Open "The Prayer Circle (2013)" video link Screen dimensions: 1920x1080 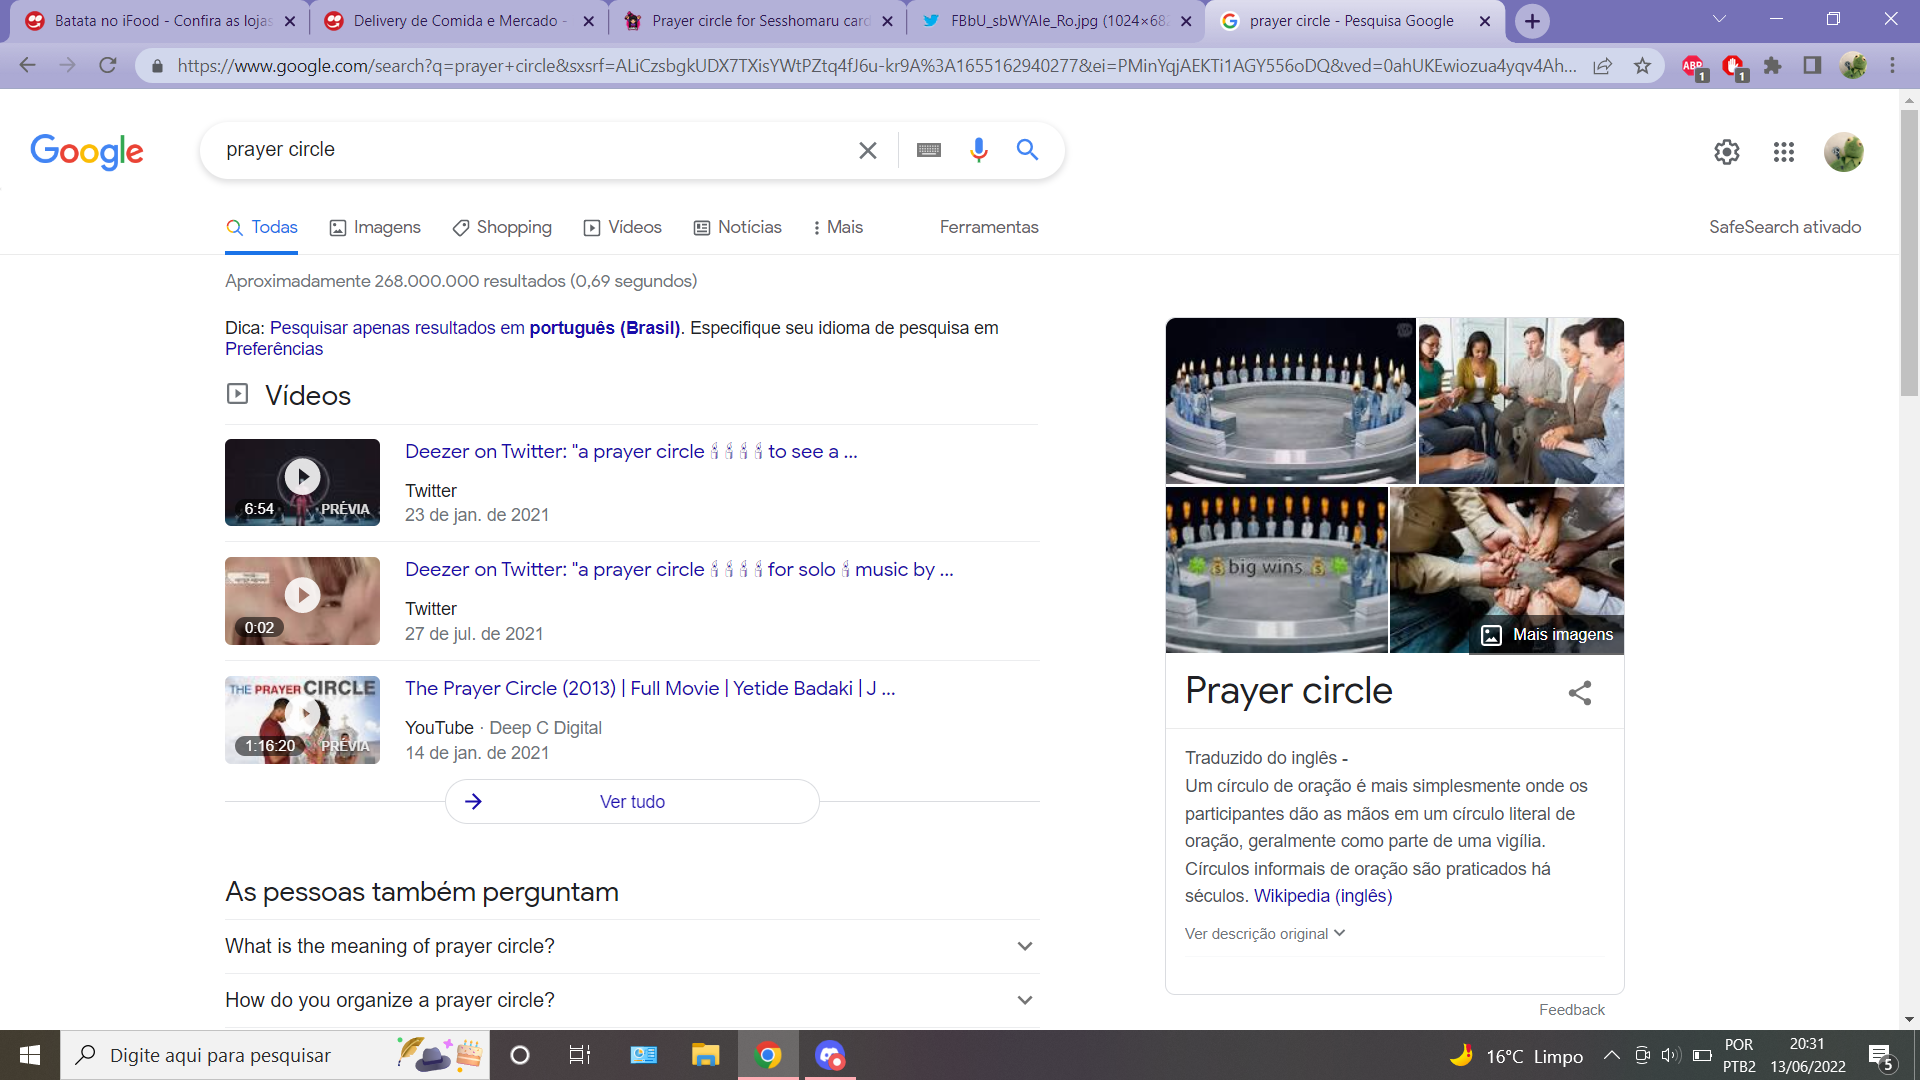tap(650, 689)
